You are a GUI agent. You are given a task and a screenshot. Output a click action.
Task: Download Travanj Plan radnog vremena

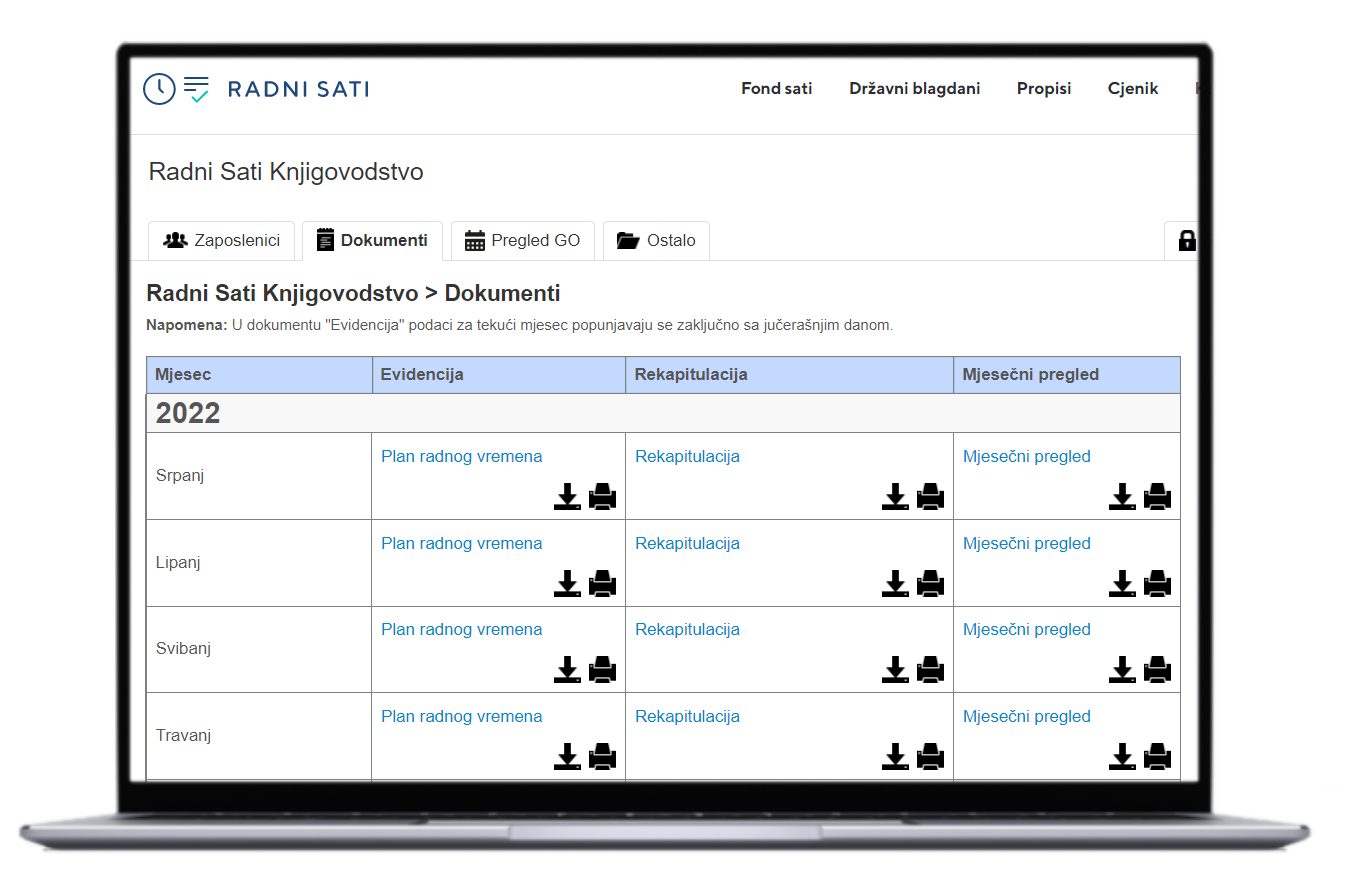(x=567, y=757)
